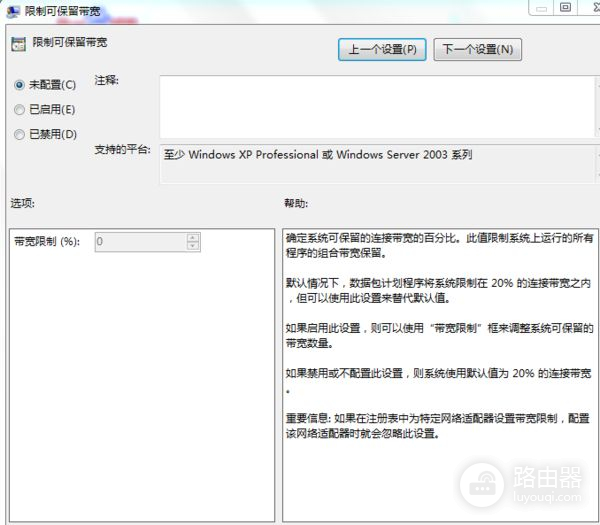The image size is (600, 525).
Task: Click the 支持的平台 text box
Action: (x=377, y=164)
